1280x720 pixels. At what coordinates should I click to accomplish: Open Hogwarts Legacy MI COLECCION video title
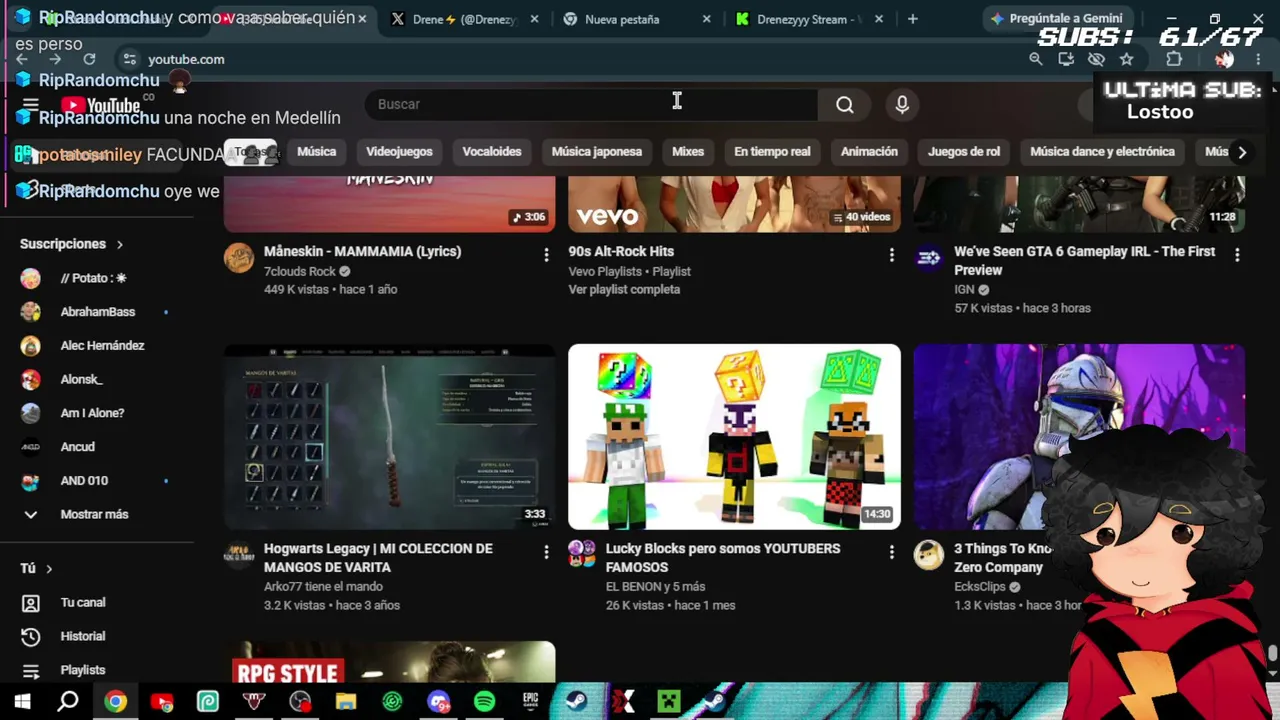(378, 558)
